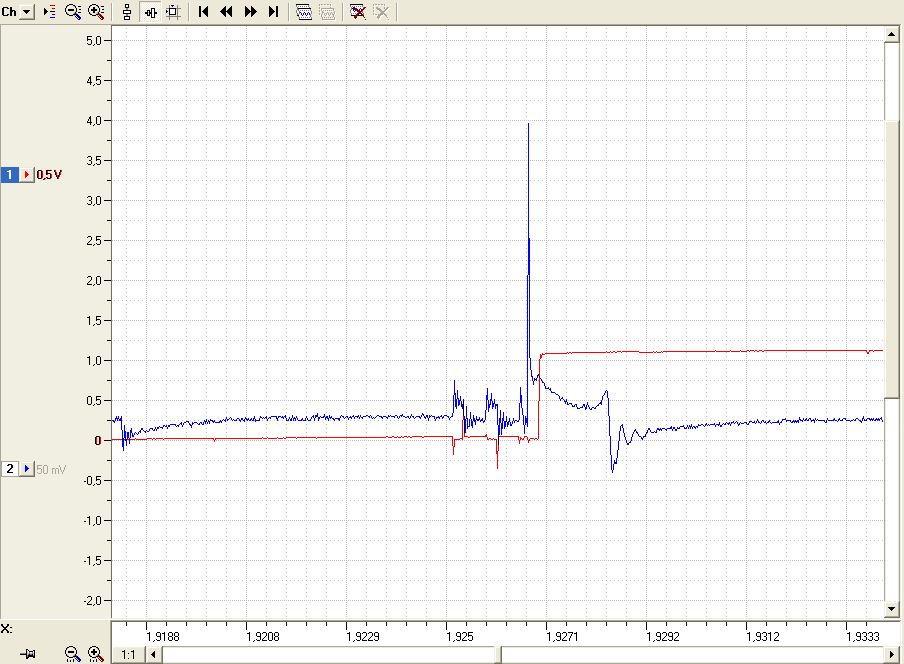
Task: Click the time axis label 1,925
Action: [460, 636]
